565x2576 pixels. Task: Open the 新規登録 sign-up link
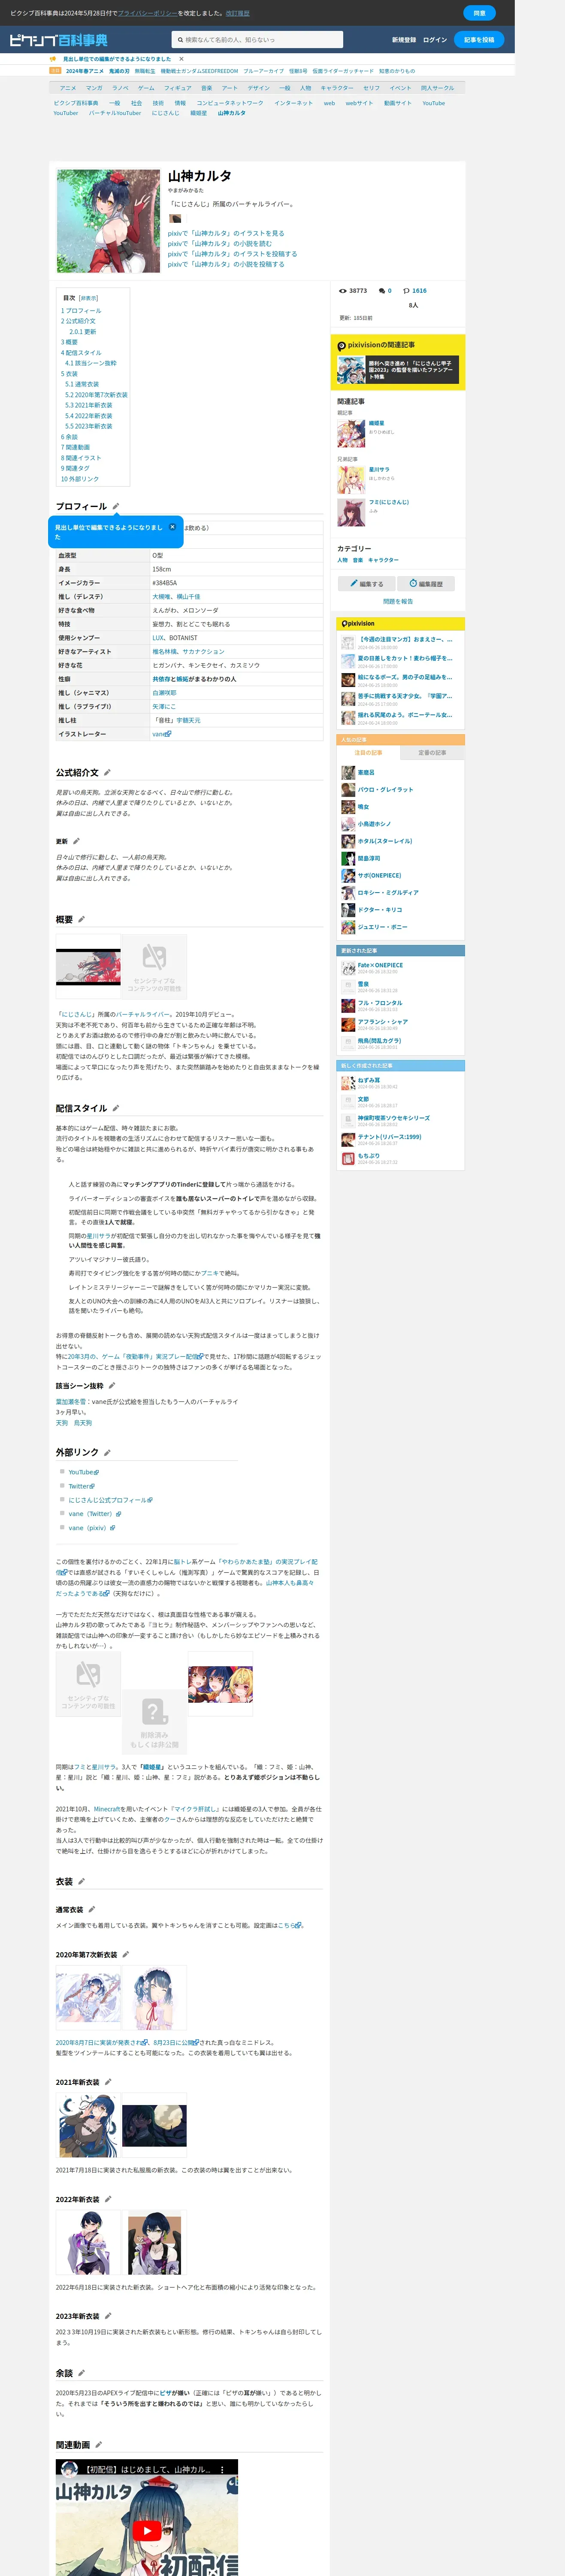coord(404,40)
